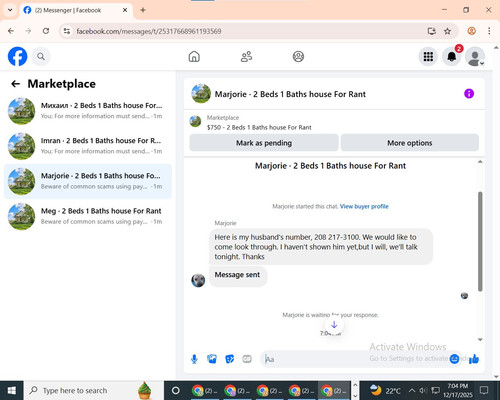Click the Message sent bubble

tap(238, 275)
